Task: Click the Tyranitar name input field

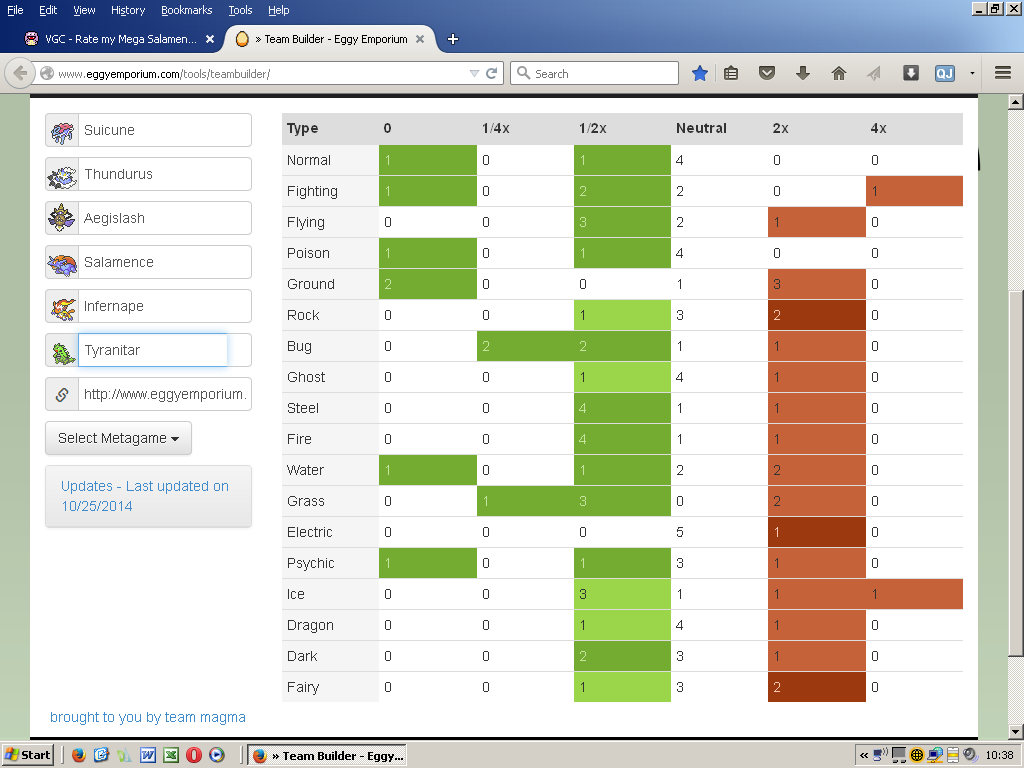Action: [x=153, y=350]
